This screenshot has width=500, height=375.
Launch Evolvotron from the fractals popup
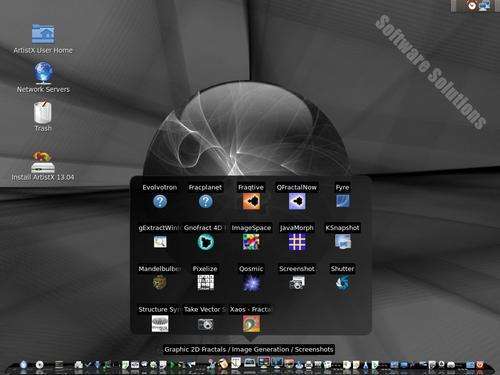pos(160,201)
